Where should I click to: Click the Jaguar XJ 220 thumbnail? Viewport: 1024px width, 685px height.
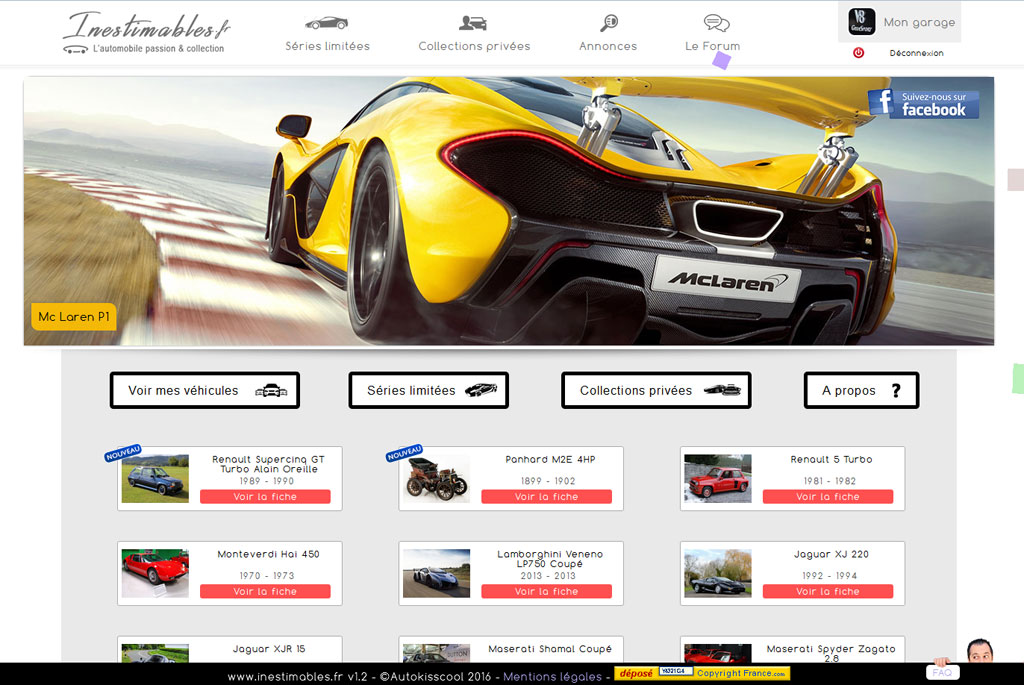(718, 573)
